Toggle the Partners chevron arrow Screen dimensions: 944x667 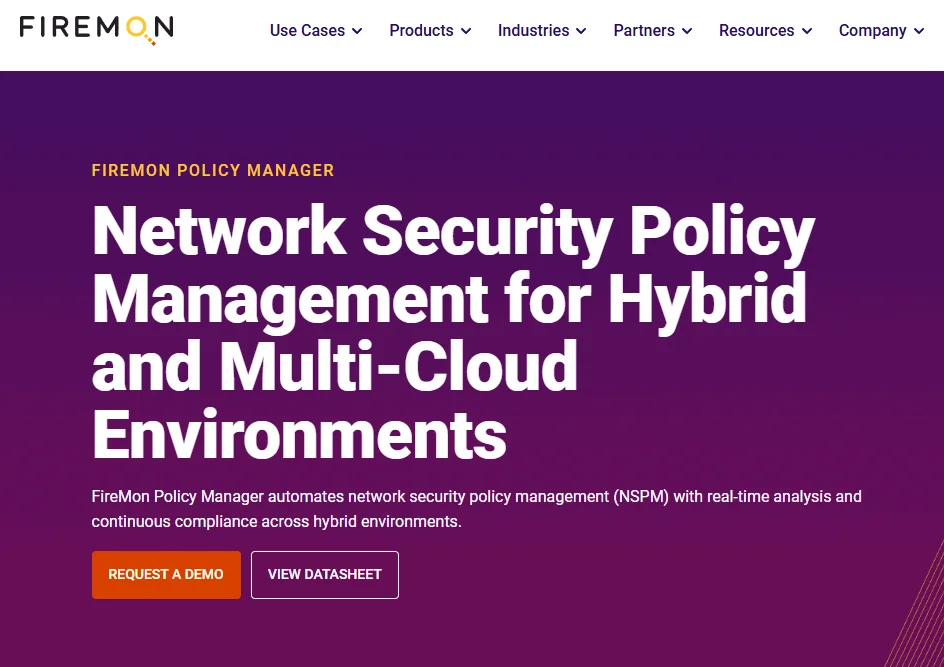click(x=688, y=32)
